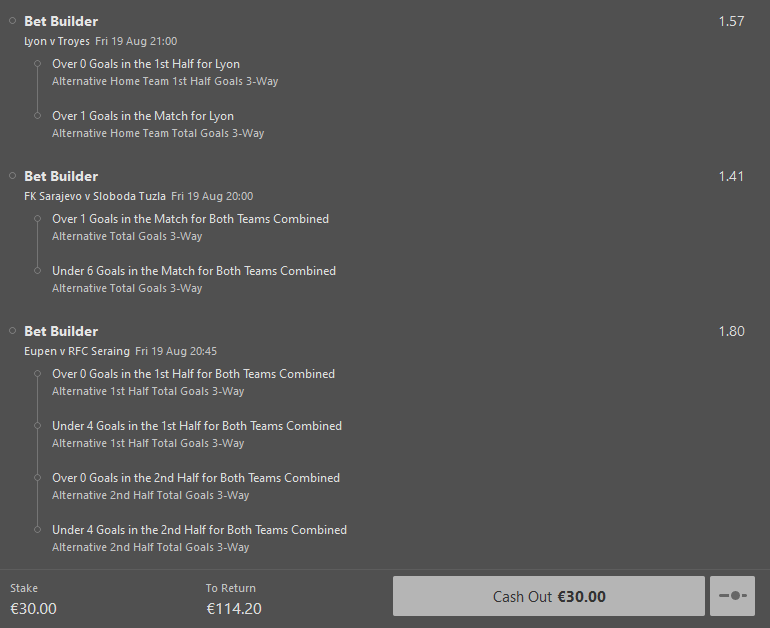
Task: Click the circle icon beside Eupen v RFC Seraing Bet Builder
Action: (13, 331)
